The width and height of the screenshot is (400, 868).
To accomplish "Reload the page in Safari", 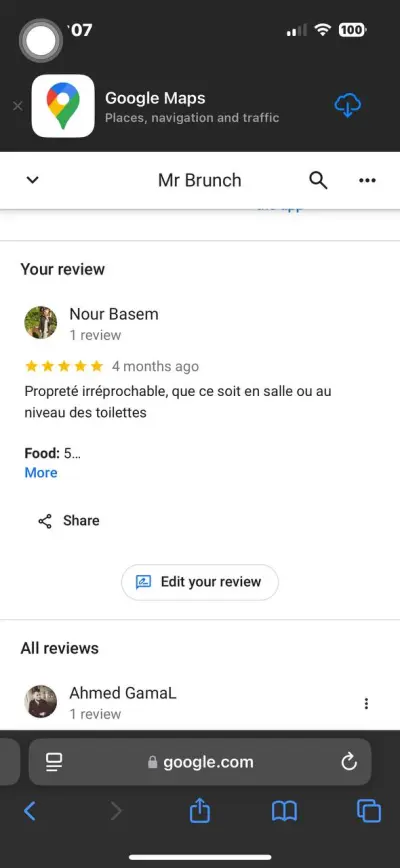I will pos(349,762).
